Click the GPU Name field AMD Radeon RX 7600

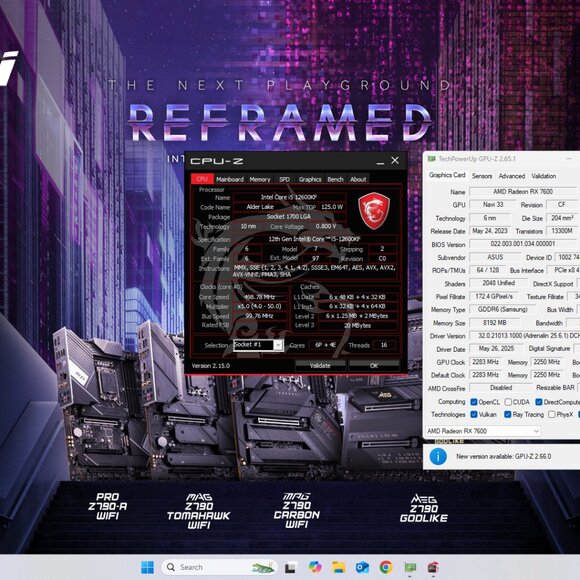(523, 192)
